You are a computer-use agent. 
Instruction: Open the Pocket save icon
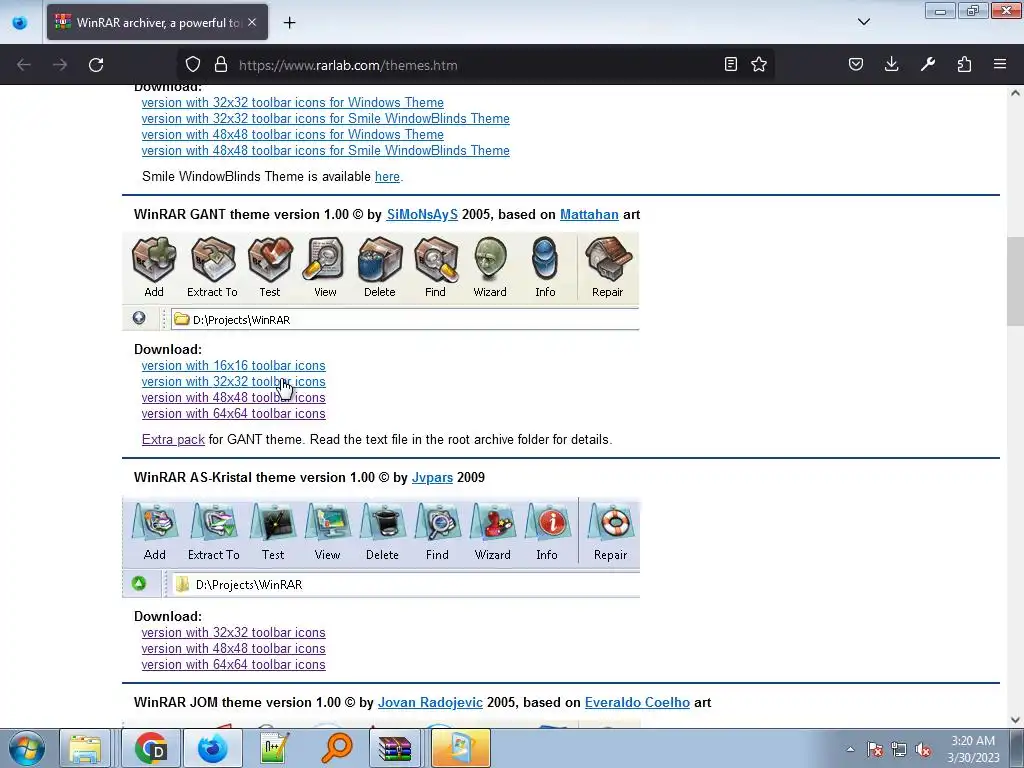[x=856, y=65]
